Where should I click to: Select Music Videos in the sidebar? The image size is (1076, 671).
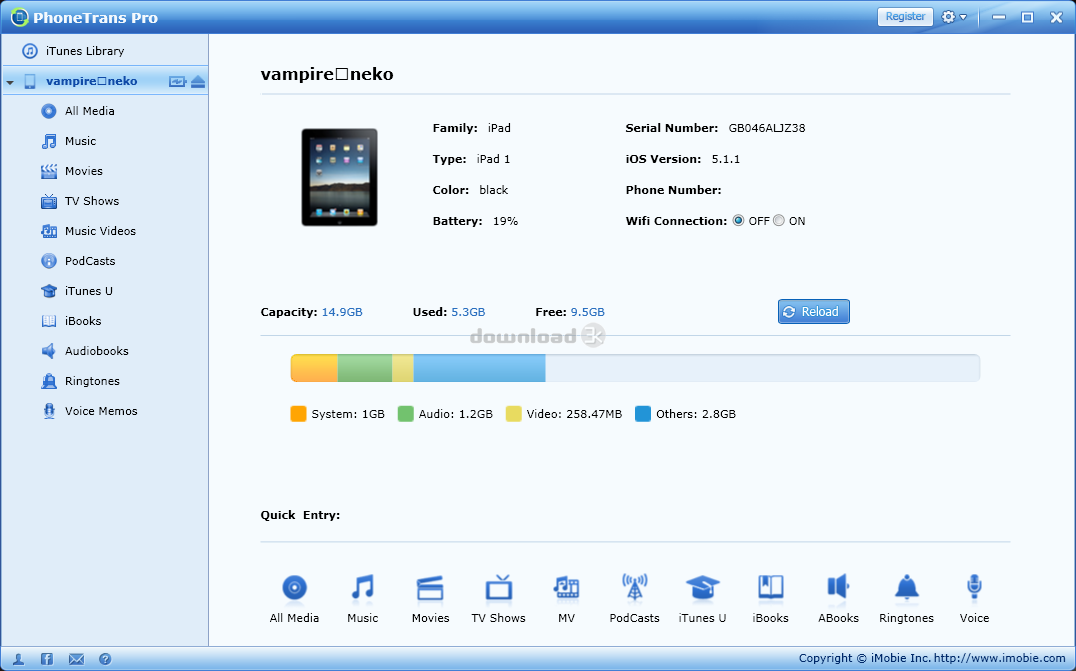tap(100, 231)
